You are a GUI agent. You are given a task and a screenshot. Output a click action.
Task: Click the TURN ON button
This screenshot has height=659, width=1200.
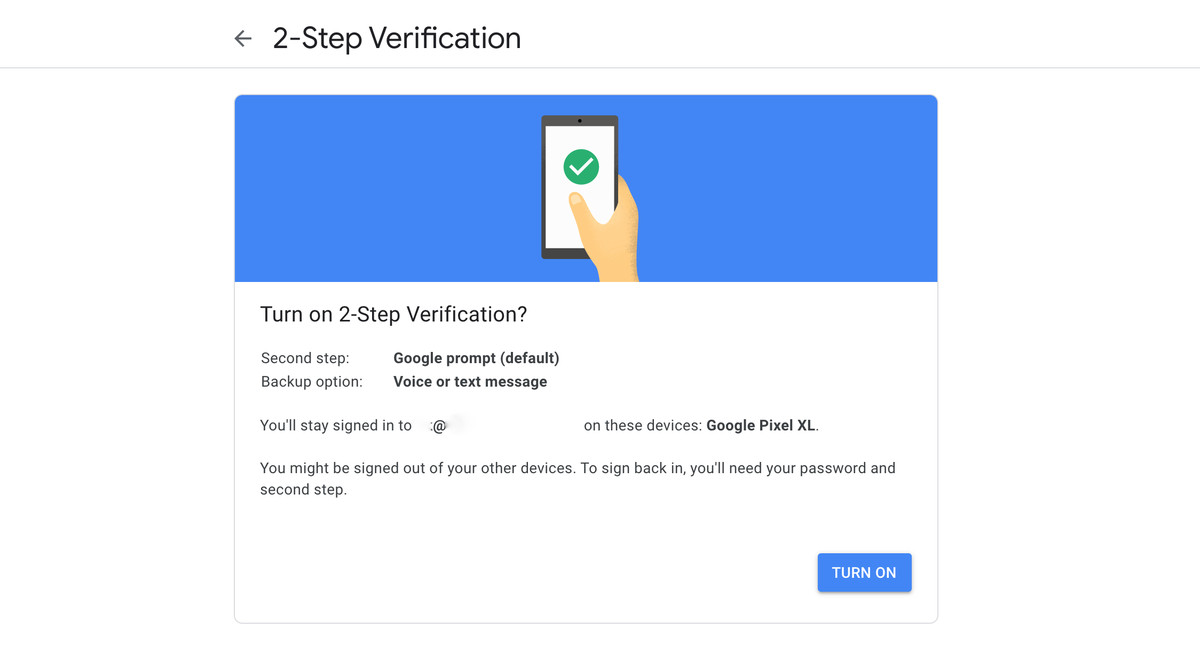click(x=864, y=573)
